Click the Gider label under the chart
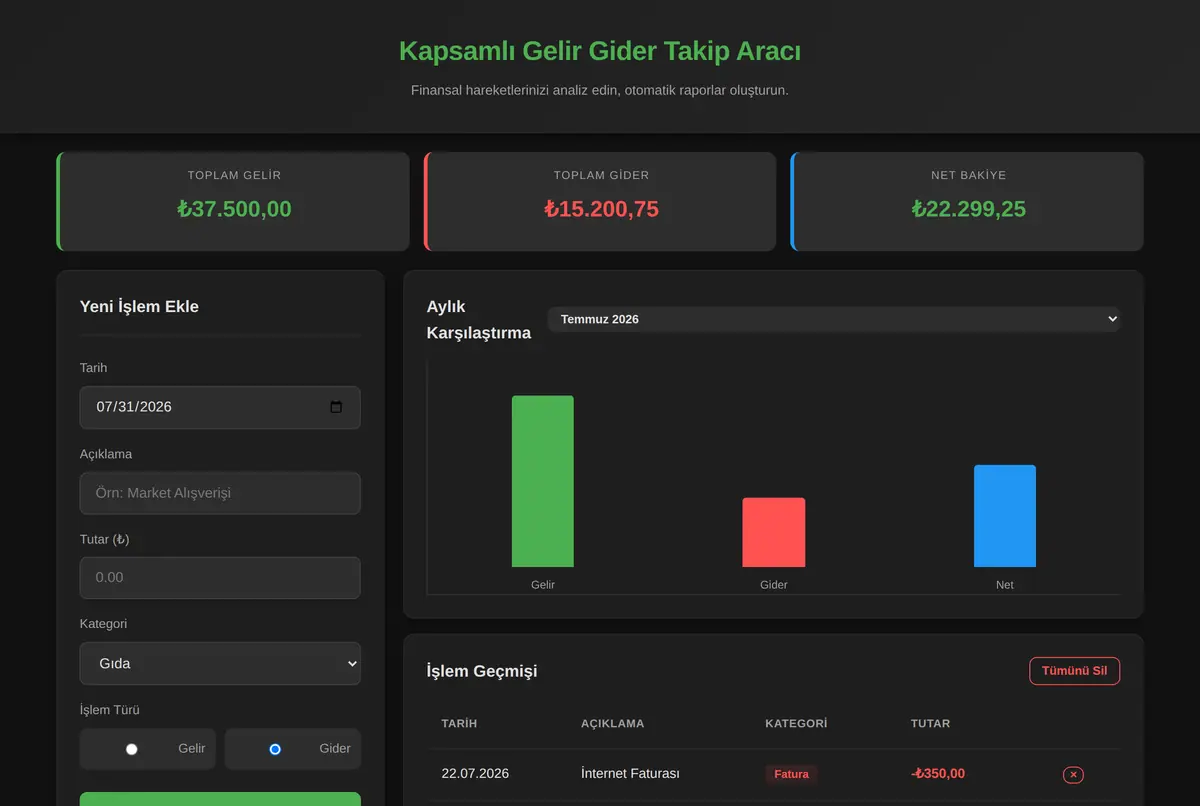Viewport: 1200px width, 806px height. (x=774, y=585)
